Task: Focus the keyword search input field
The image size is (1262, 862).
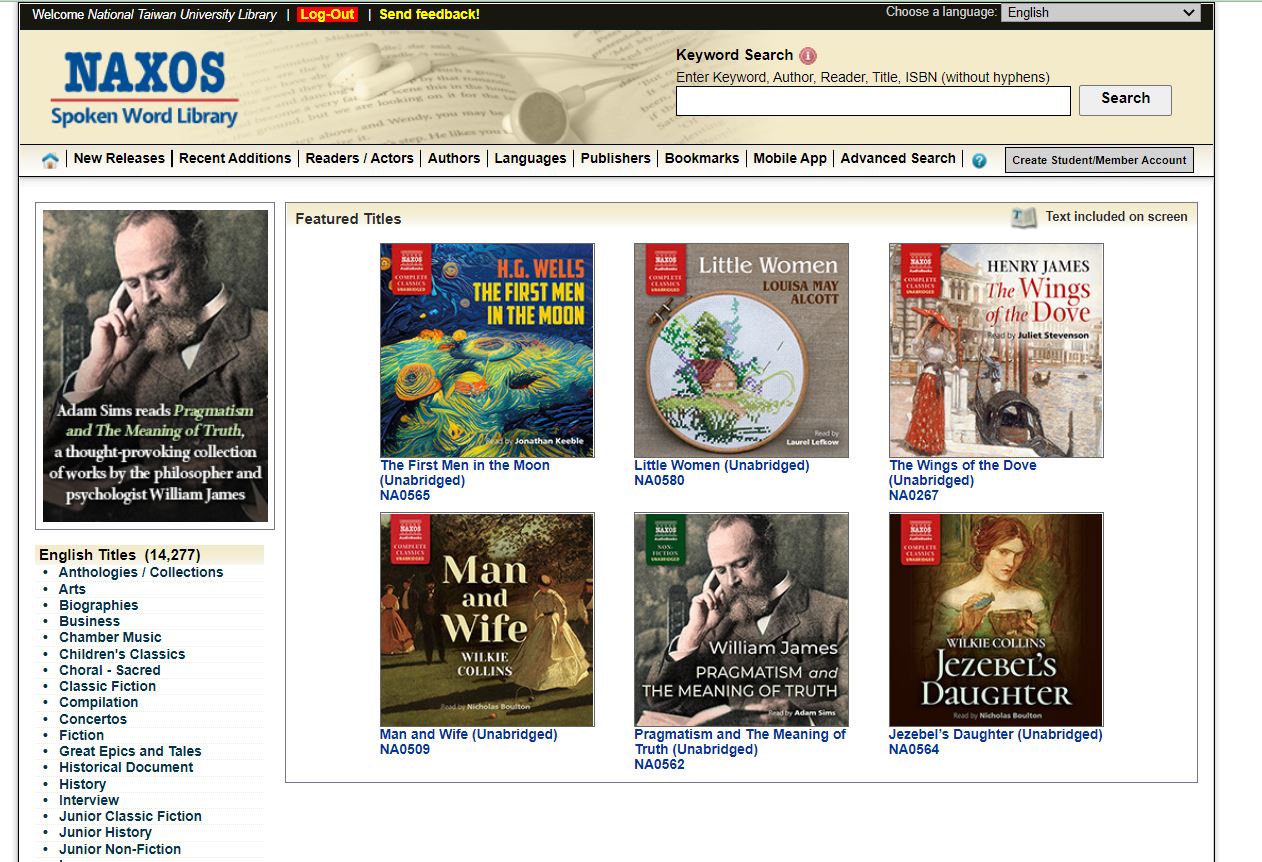Action: point(873,101)
